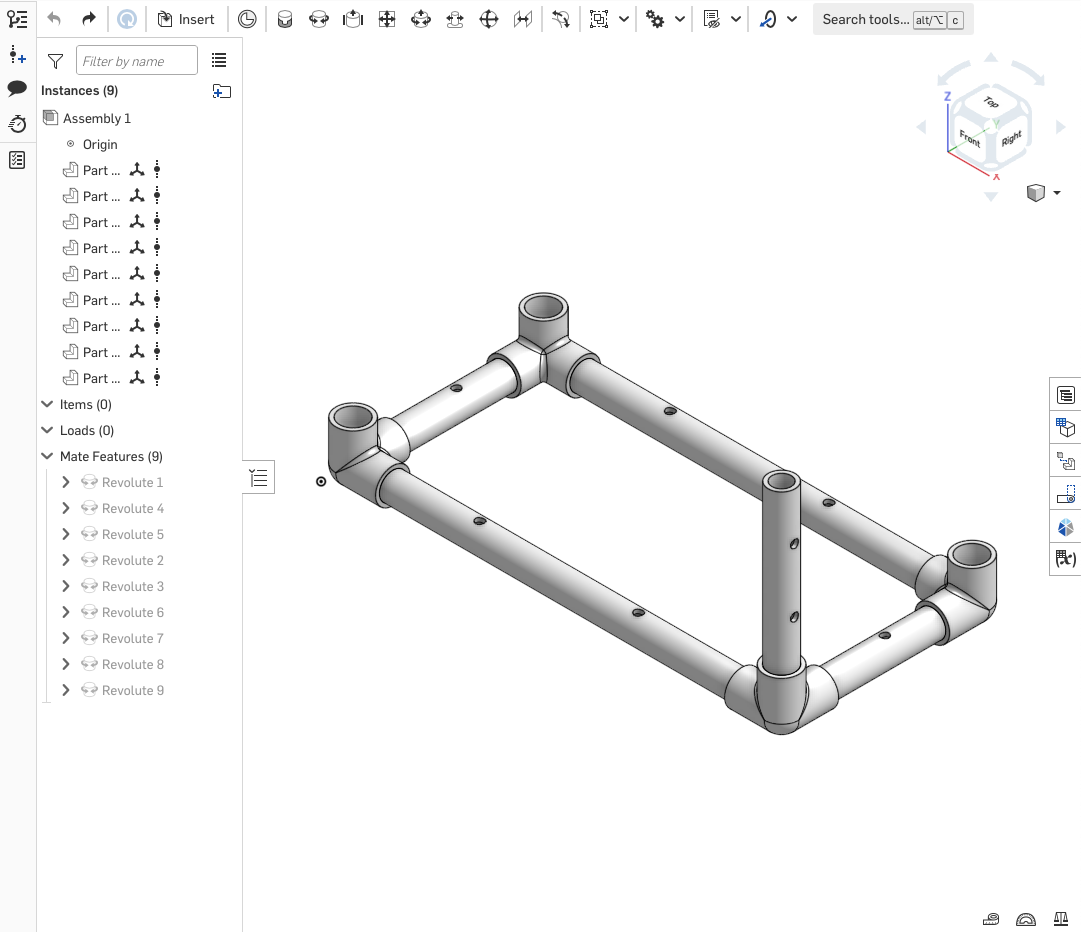The height and width of the screenshot is (932, 1081).
Task: Click the Top face of view cube
Action: click(991, 103)
